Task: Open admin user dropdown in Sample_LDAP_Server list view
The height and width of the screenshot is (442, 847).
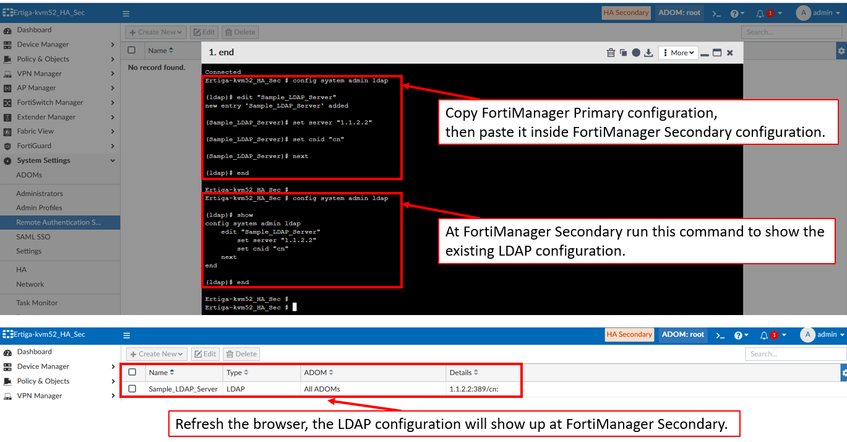Action: 823,335
